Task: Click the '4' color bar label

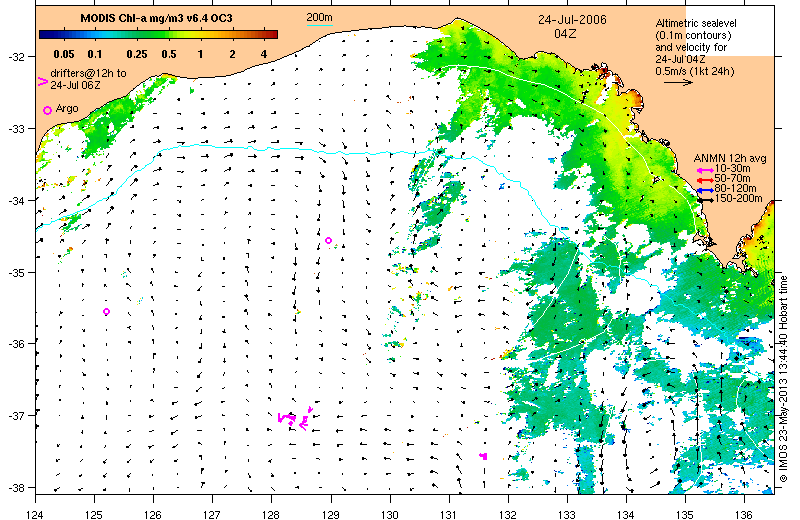Action: click(264, 54)
